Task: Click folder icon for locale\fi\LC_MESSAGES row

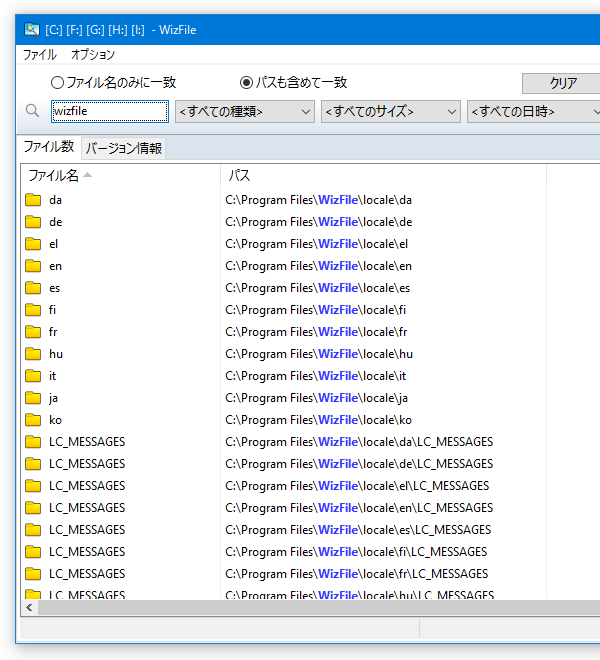Action: coord(33,551)
